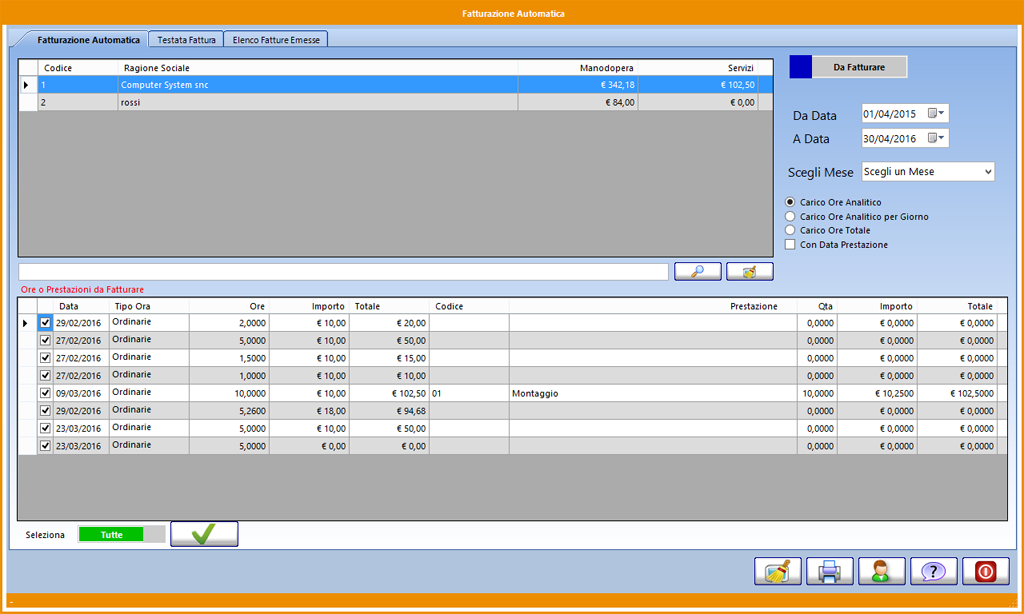Click the Servizi column header
This screenshot has width=1024, height=614.
coord(697,68)
